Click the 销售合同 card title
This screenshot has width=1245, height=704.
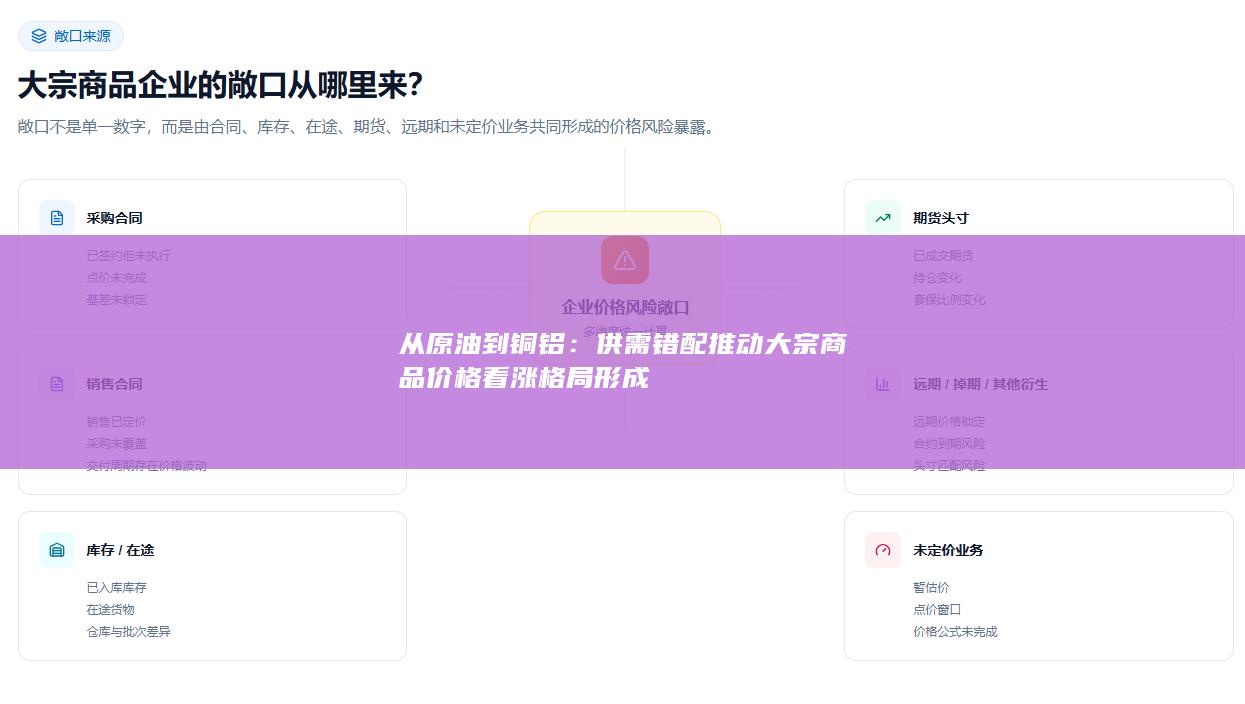tap(115, 384)
